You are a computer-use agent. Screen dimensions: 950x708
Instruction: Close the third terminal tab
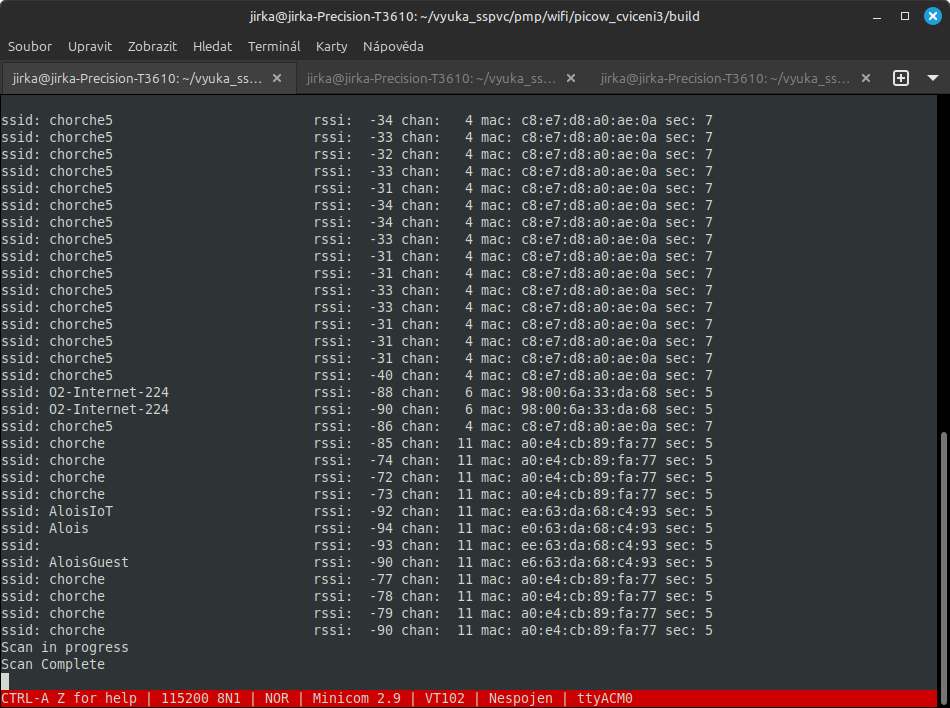click(x=866, y=78)
